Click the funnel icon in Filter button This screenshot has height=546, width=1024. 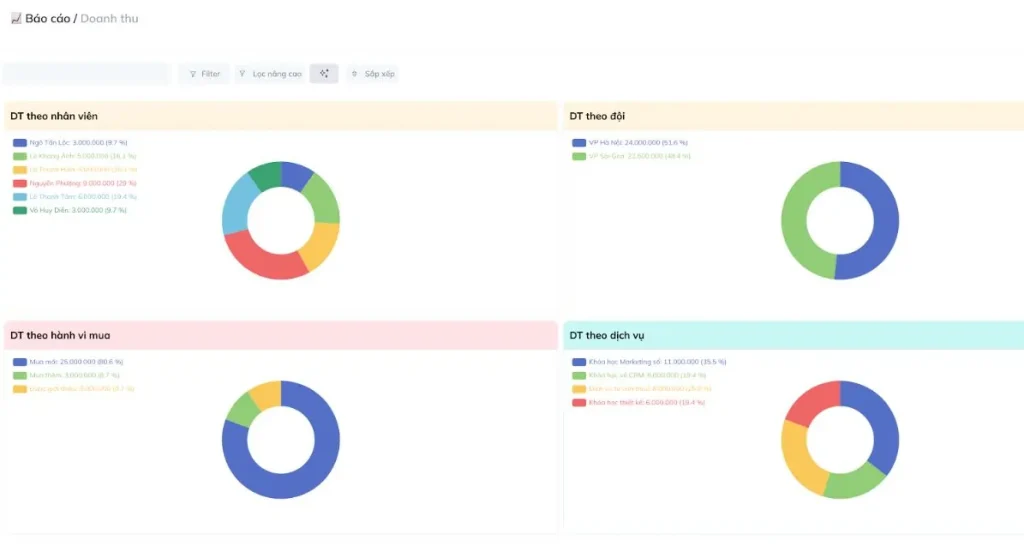pos(193,74)
